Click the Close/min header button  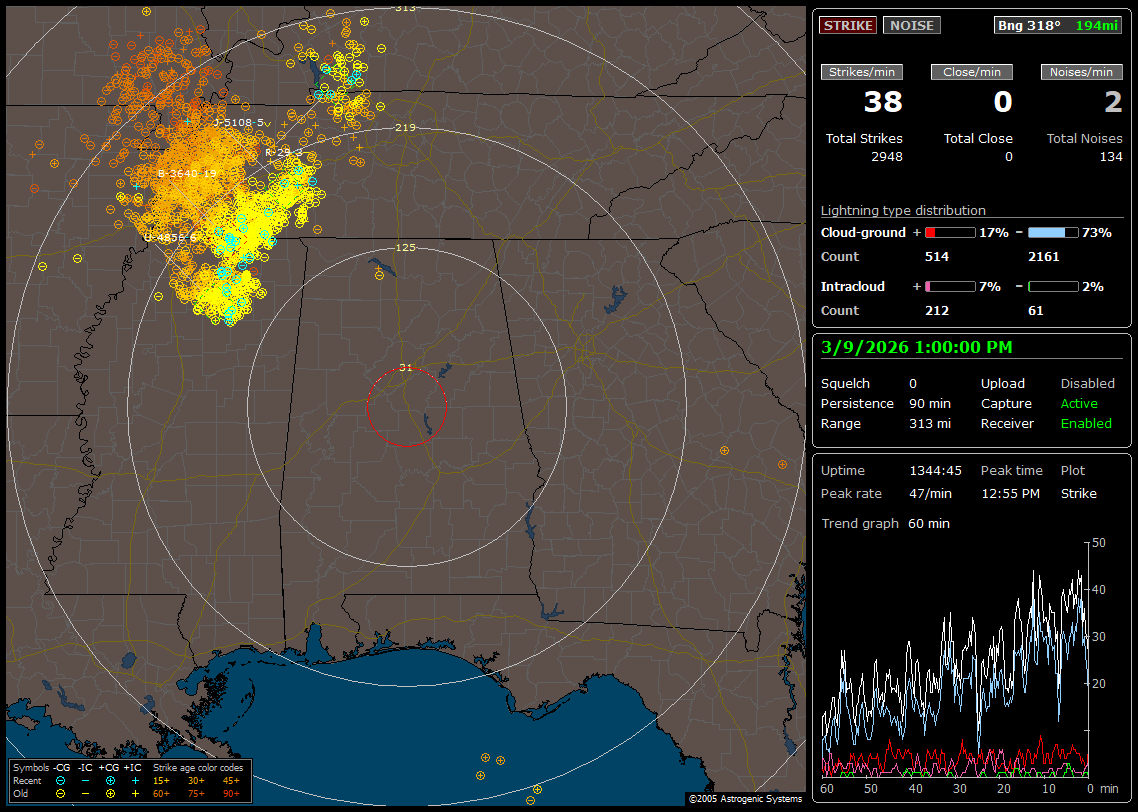click(x=972, y=72)
